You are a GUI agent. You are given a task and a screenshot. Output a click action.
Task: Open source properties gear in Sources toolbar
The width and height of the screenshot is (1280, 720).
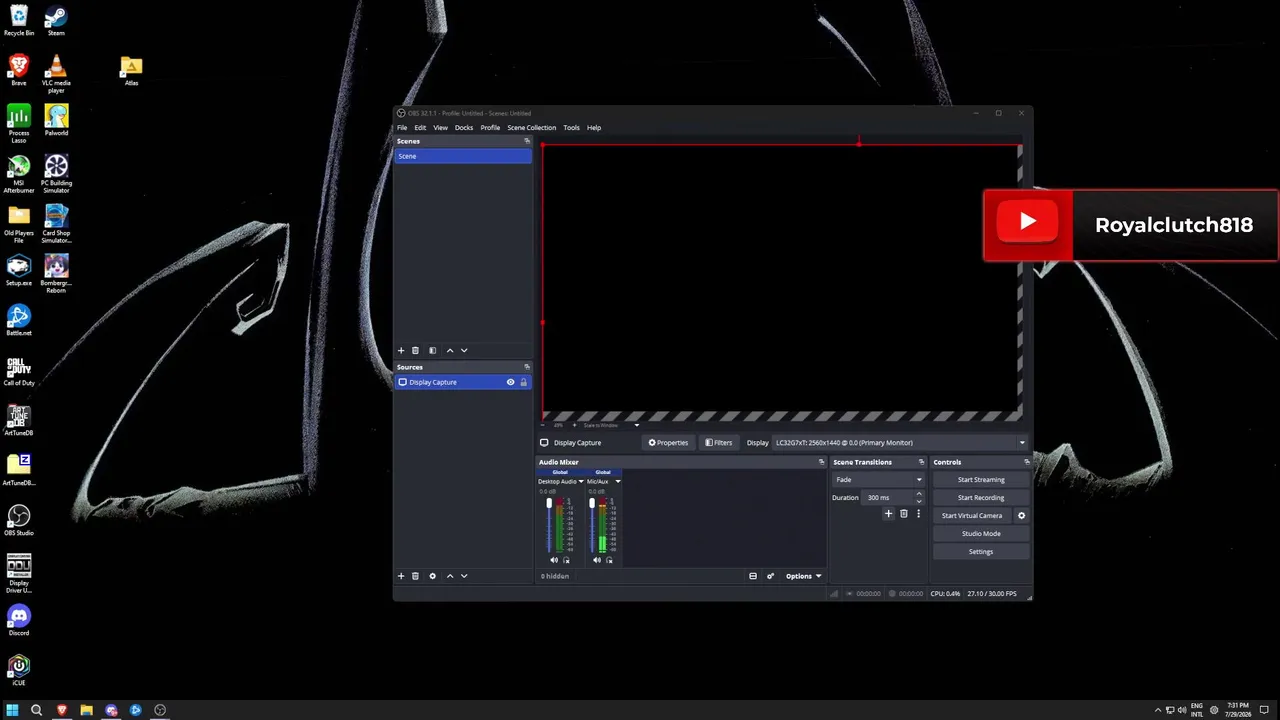[432, 576]
